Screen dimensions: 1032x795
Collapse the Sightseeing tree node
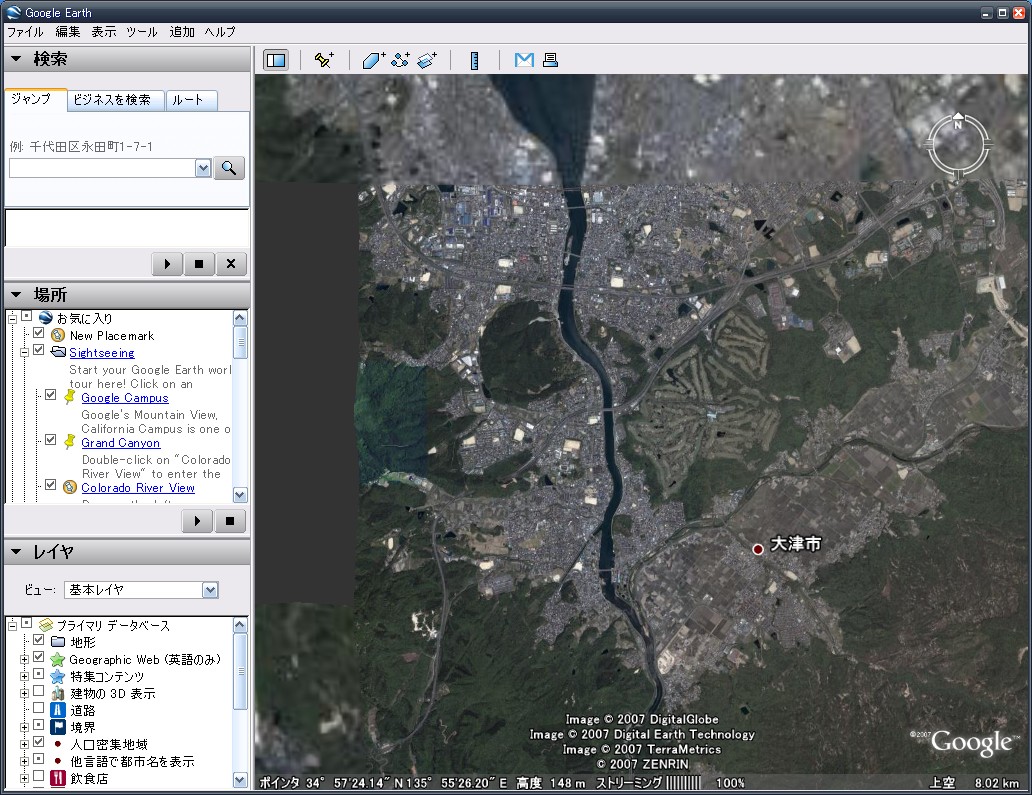[24, 352]
